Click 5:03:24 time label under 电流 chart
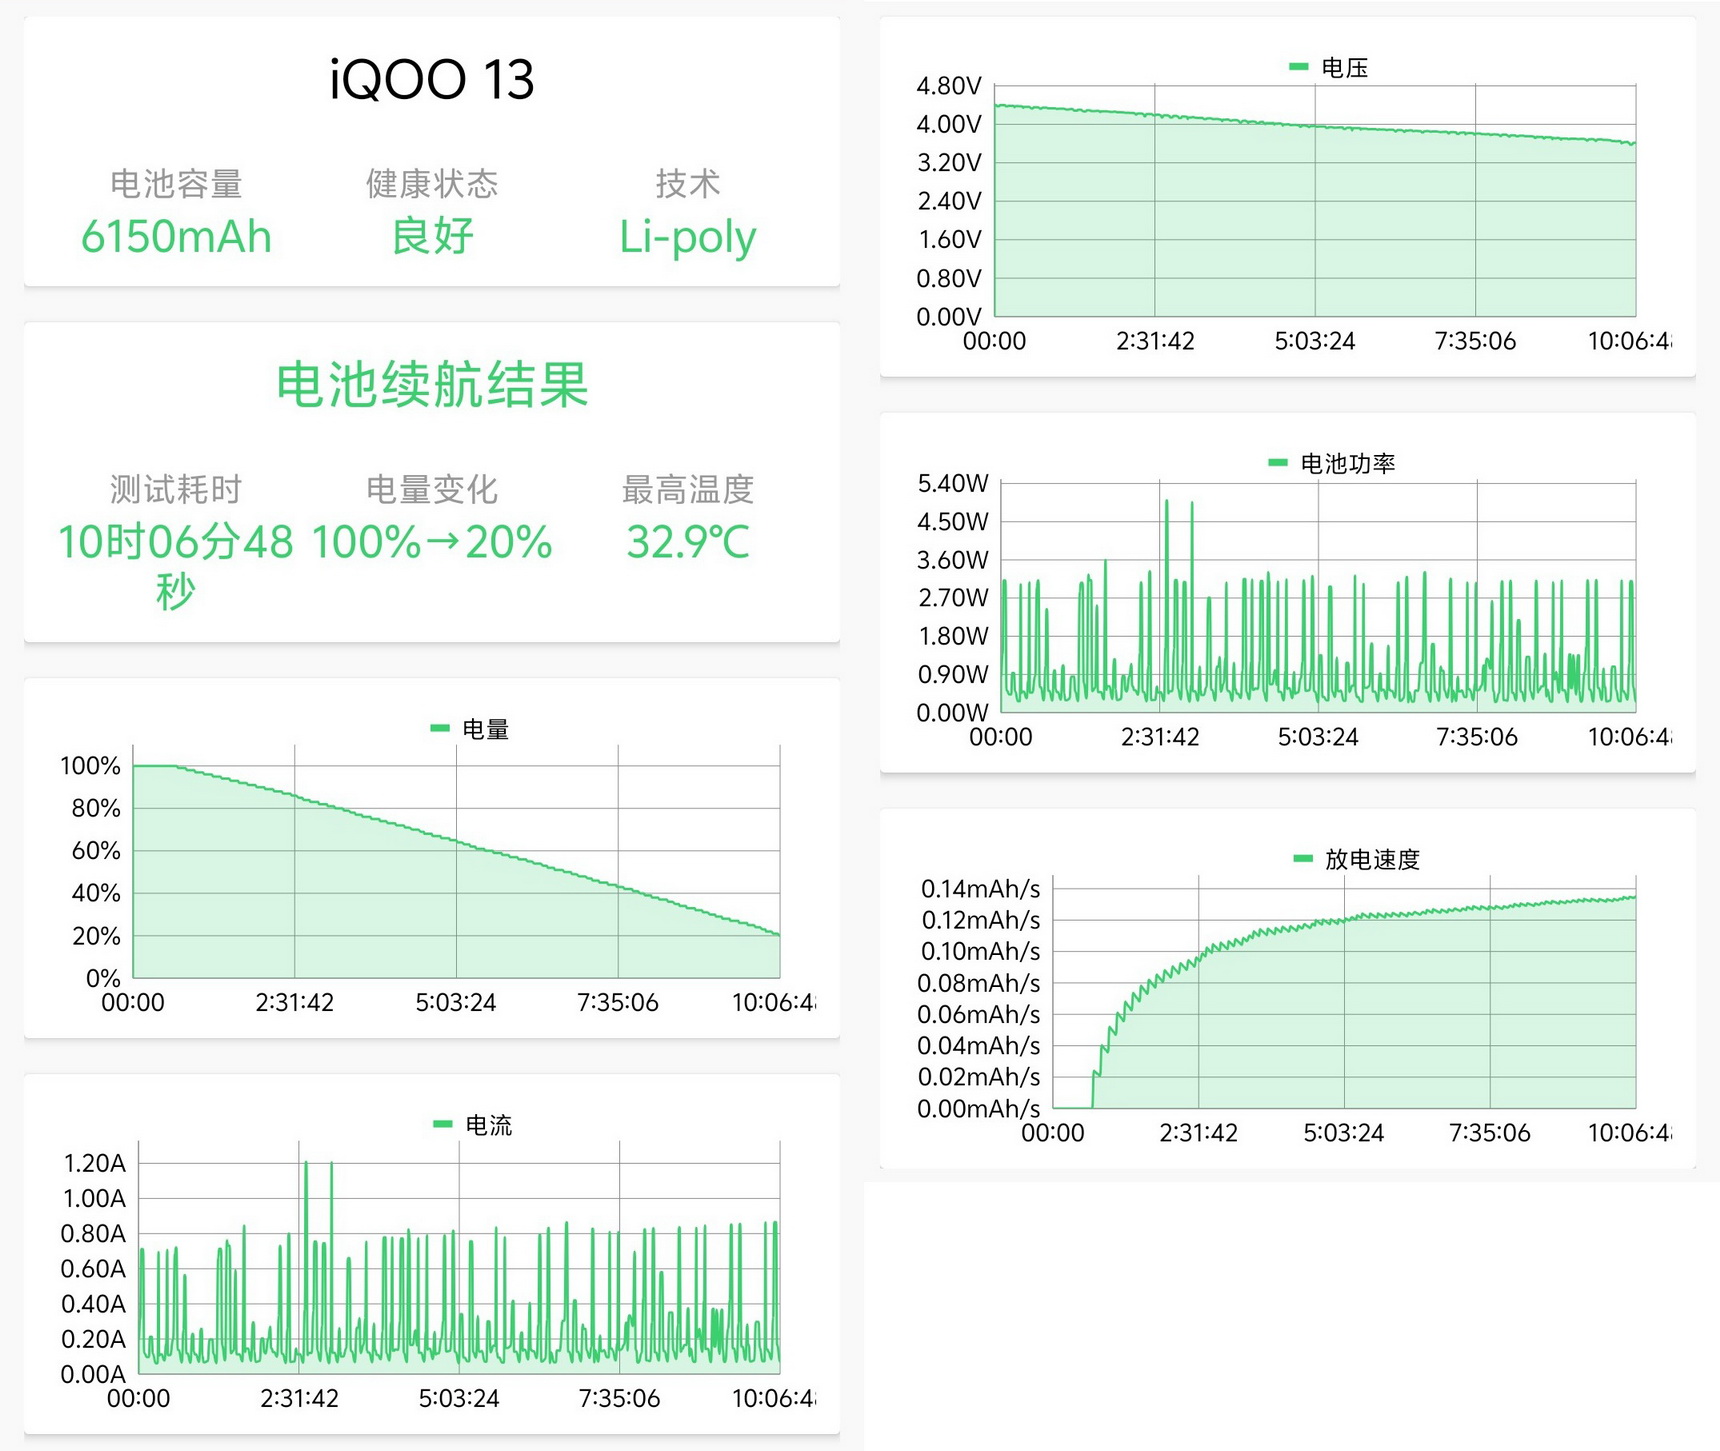The width and height of the screenshot is (1720, 1451). pos(459,1398)
